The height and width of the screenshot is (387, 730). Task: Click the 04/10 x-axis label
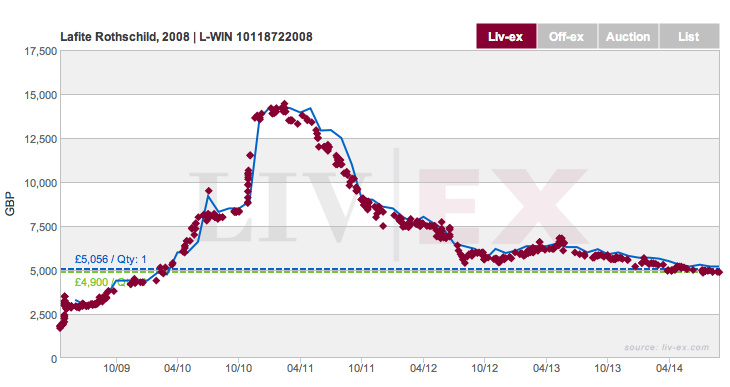177,368
